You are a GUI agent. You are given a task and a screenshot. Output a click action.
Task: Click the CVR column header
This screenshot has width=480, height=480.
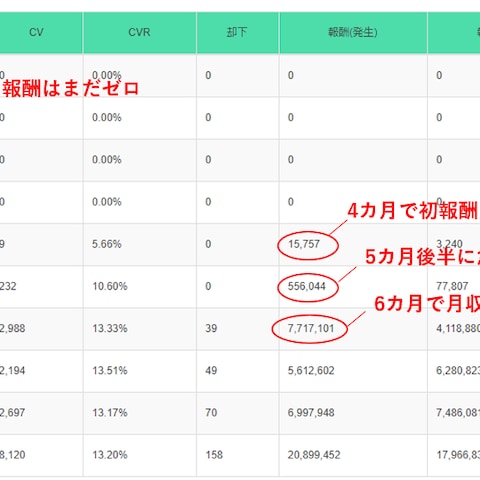pyautogui.click(x=139, y=32)
